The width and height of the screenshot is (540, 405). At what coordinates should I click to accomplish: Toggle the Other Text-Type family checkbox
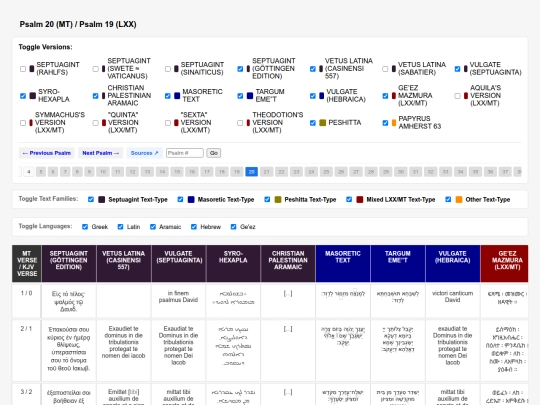click(x=448, y=199)
